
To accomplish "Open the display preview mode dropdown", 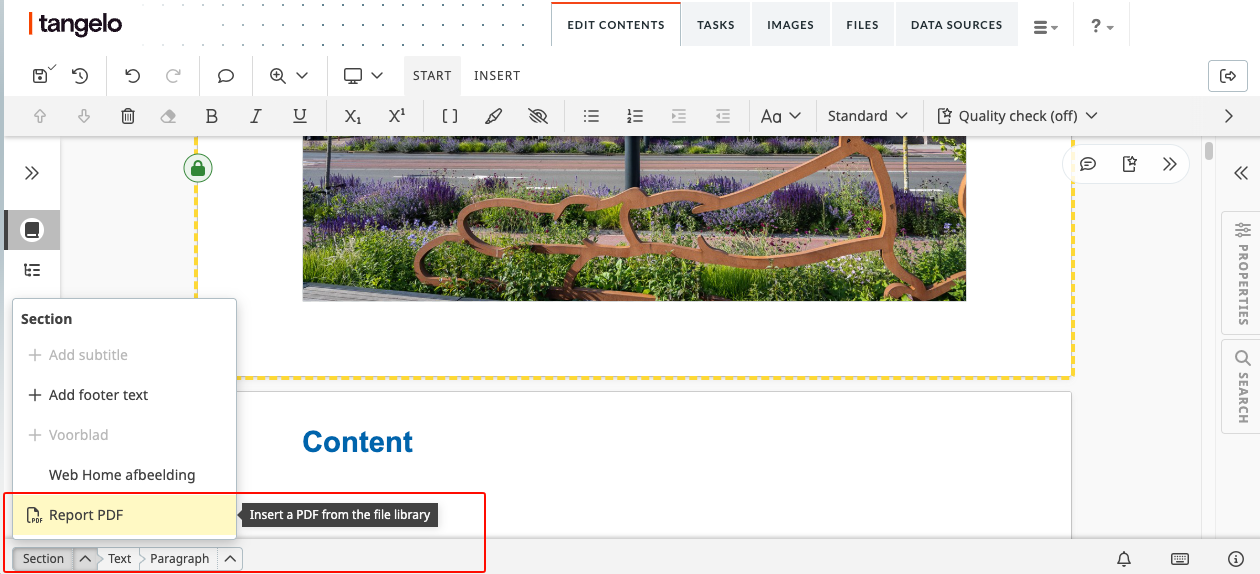I will pos(363,76).
